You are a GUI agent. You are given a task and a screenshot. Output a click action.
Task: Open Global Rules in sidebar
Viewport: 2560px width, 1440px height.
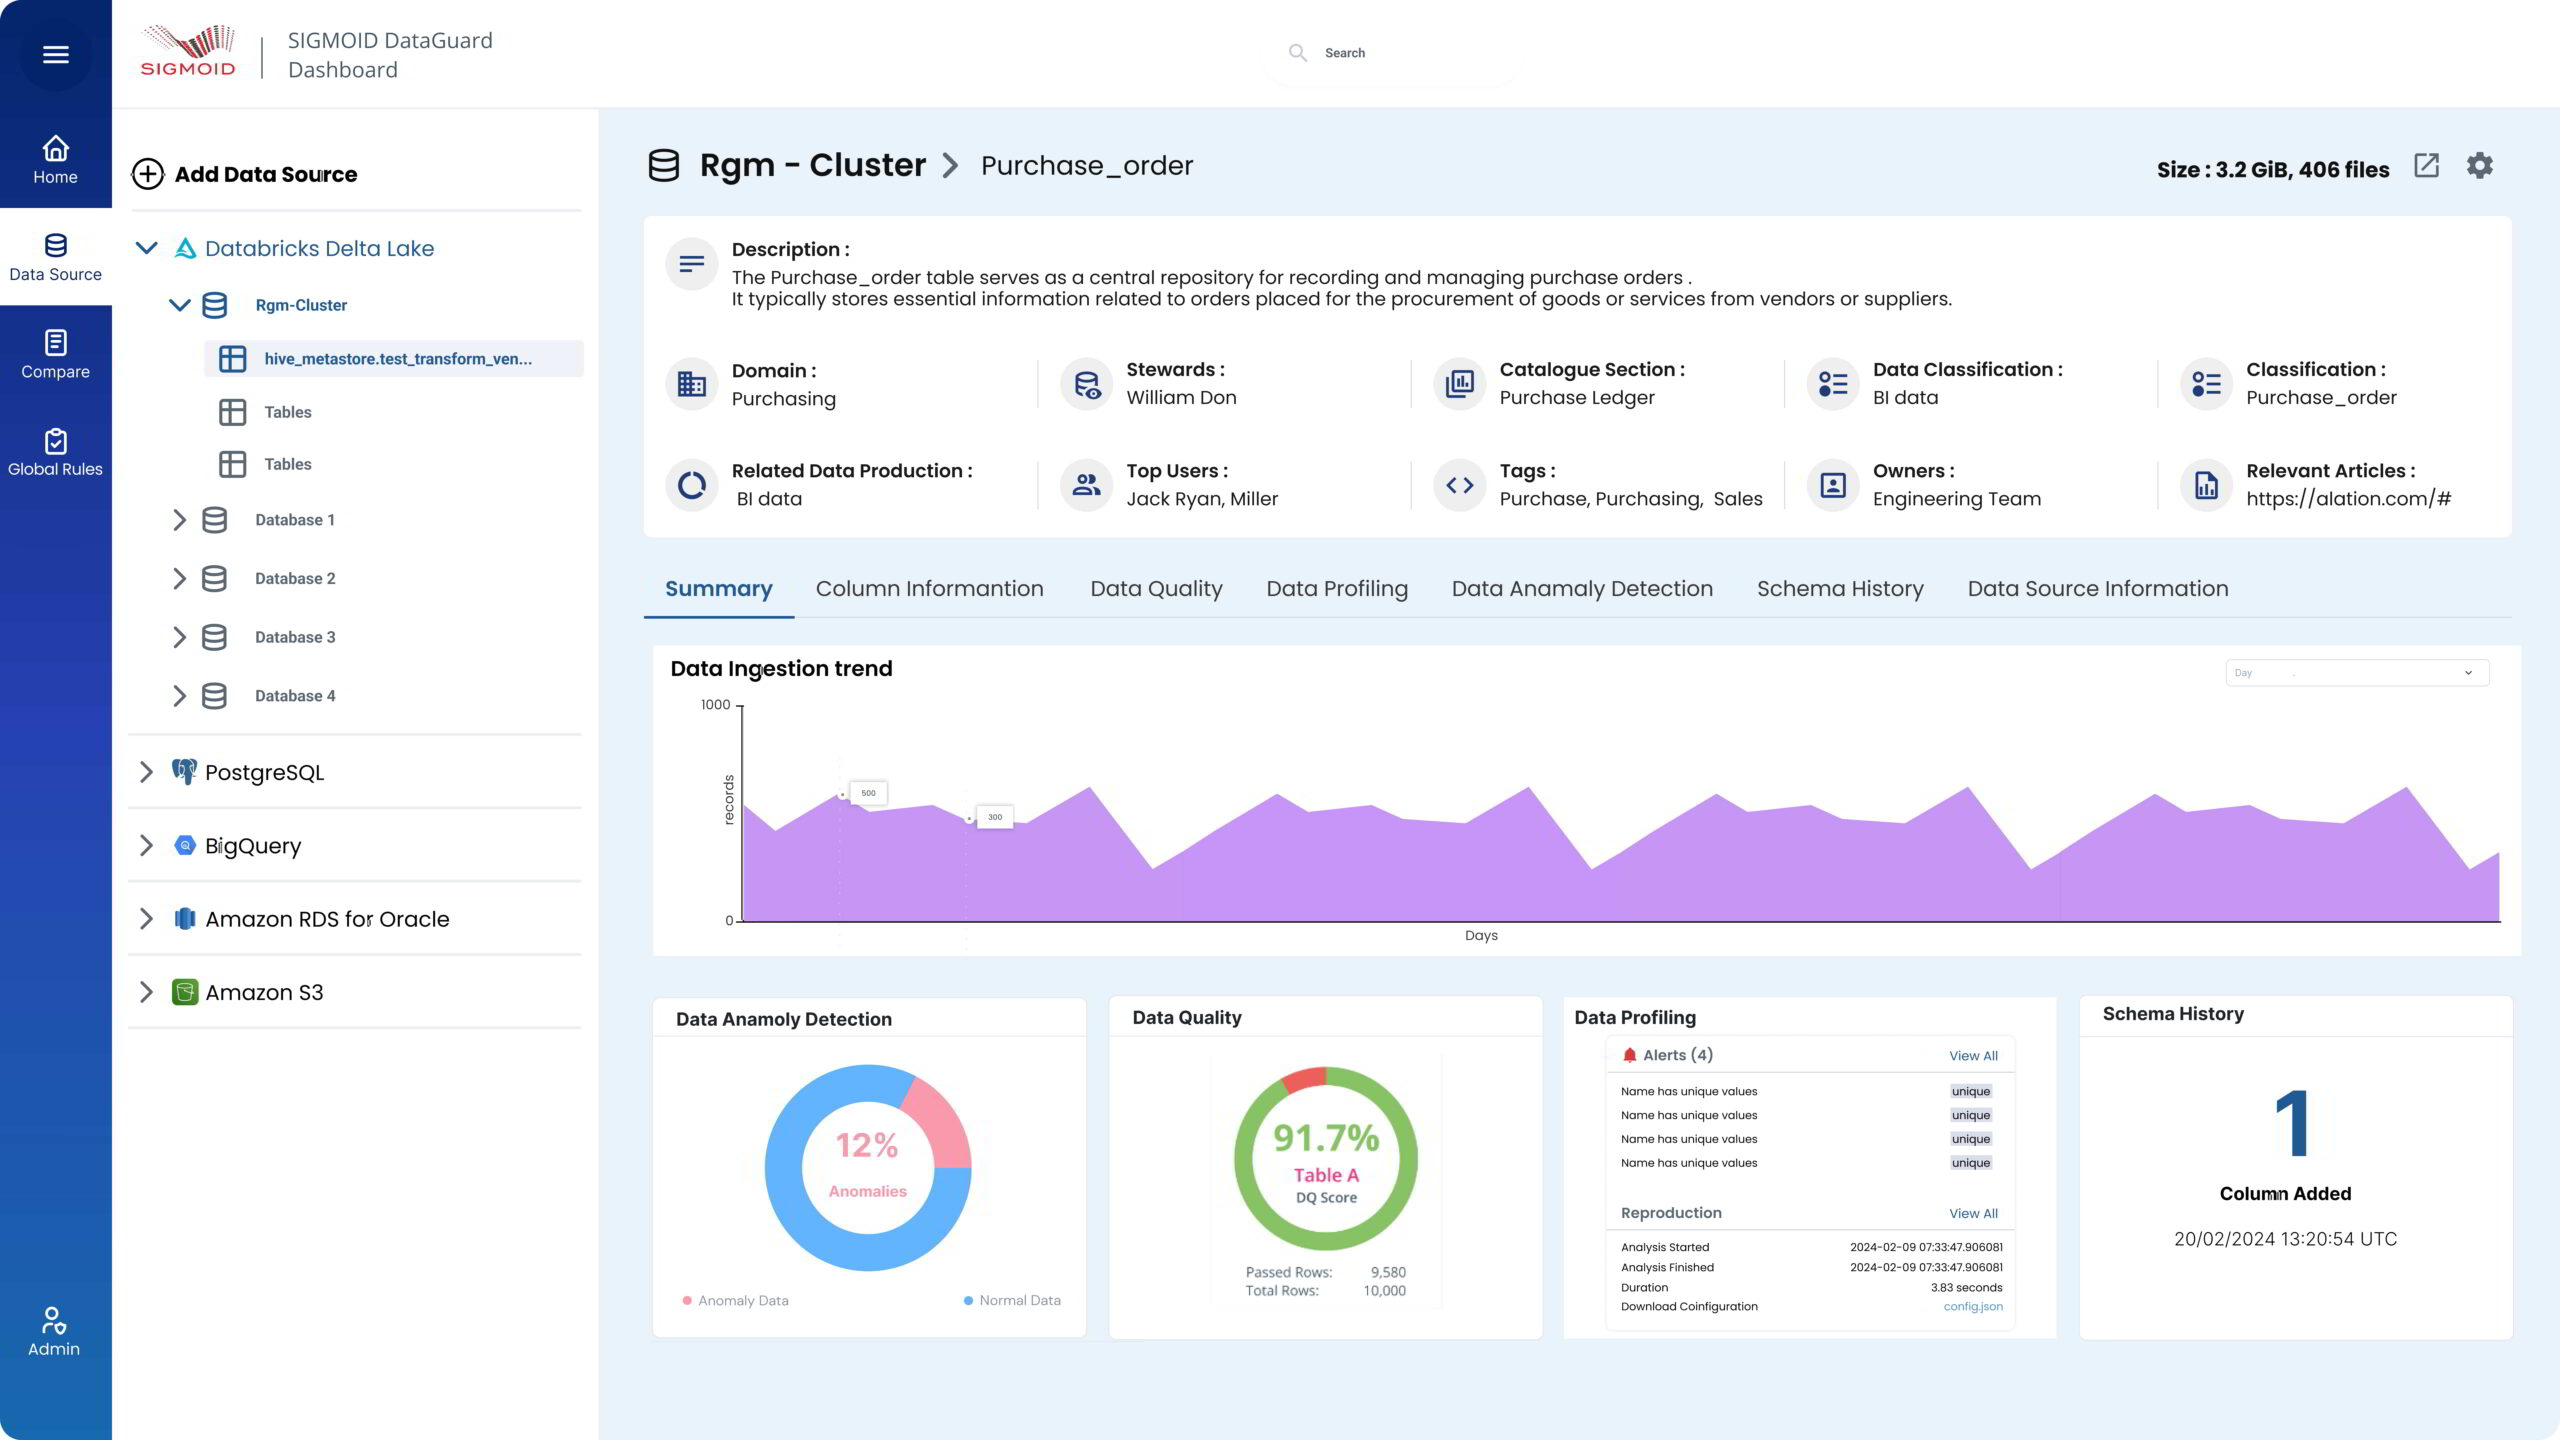55,452
